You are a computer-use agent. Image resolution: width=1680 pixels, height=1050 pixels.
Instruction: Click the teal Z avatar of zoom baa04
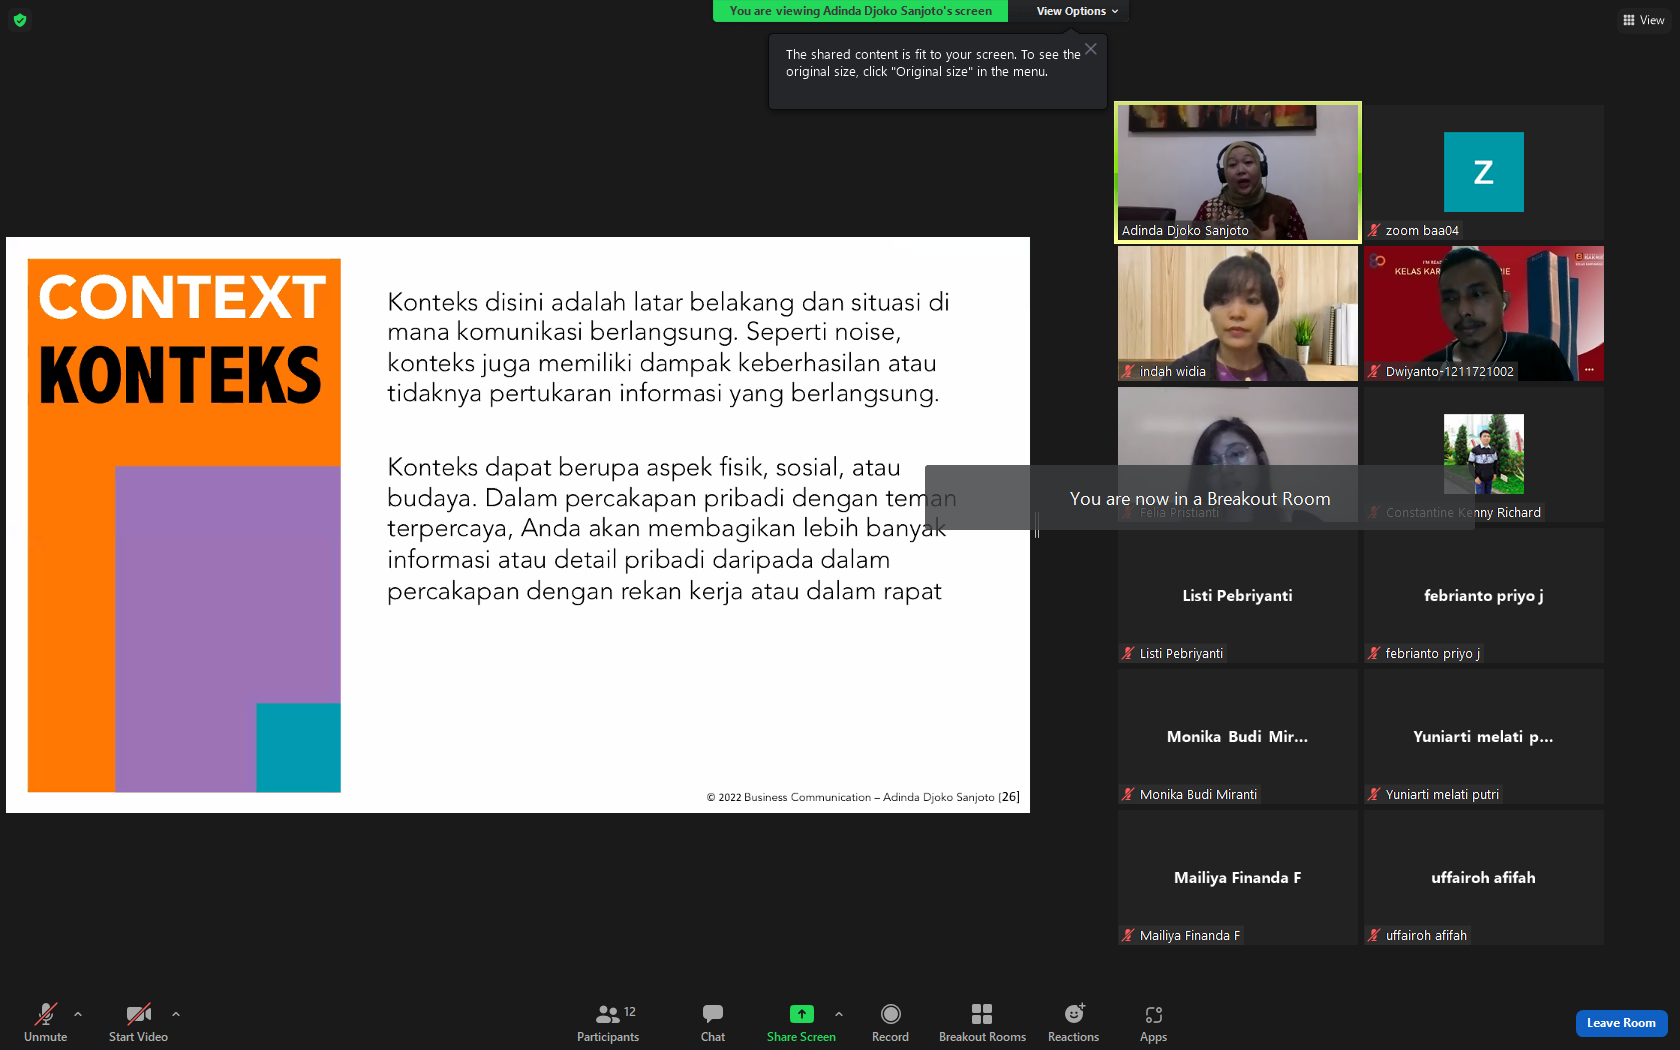tap(1484, 172)
